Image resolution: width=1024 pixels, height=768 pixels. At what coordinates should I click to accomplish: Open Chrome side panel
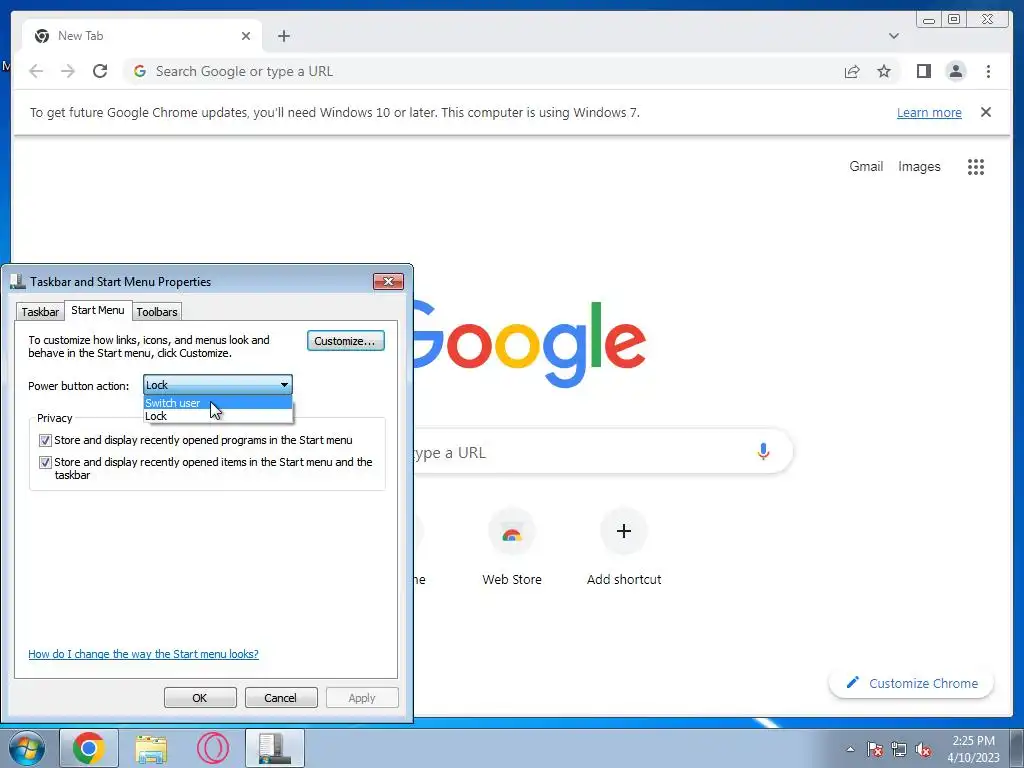click(x=923, y=71)
